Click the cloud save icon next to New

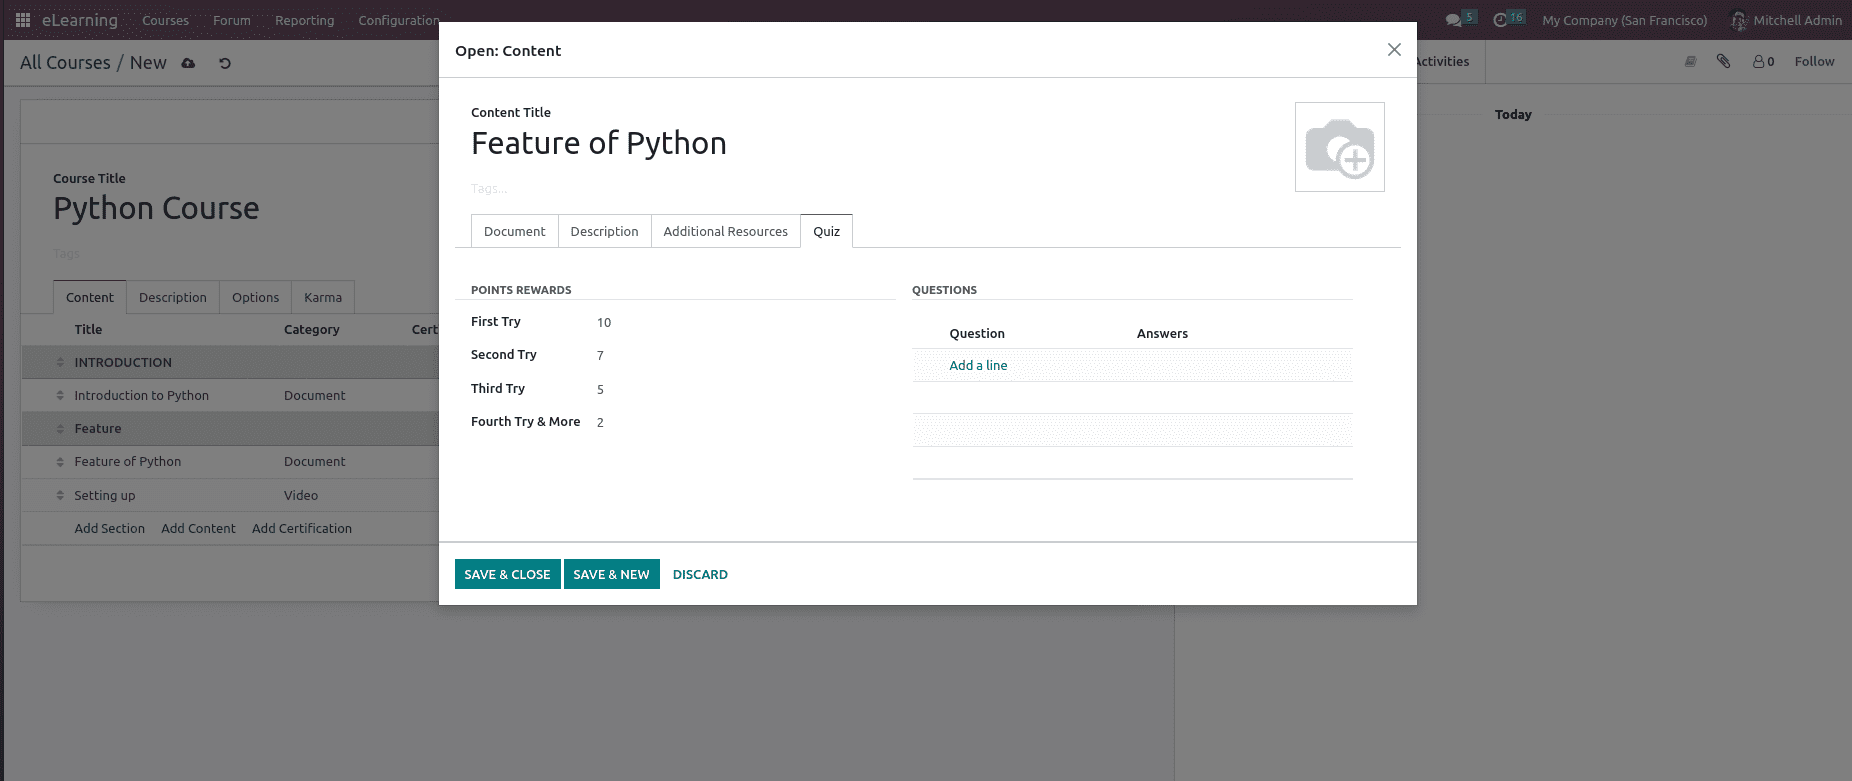[x=188, y=63]
